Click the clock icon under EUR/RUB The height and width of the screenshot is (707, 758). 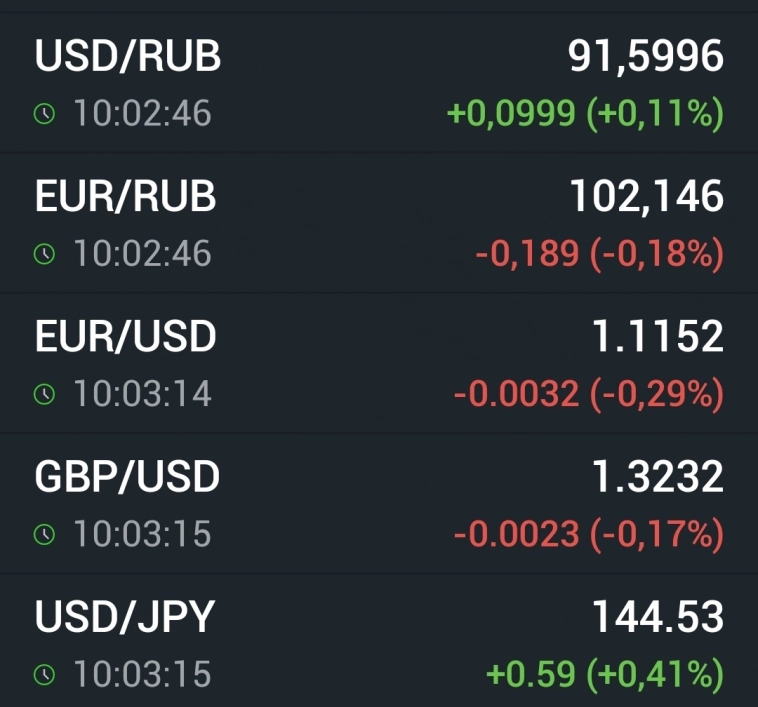pyautogui.click(x=43, y=254)
